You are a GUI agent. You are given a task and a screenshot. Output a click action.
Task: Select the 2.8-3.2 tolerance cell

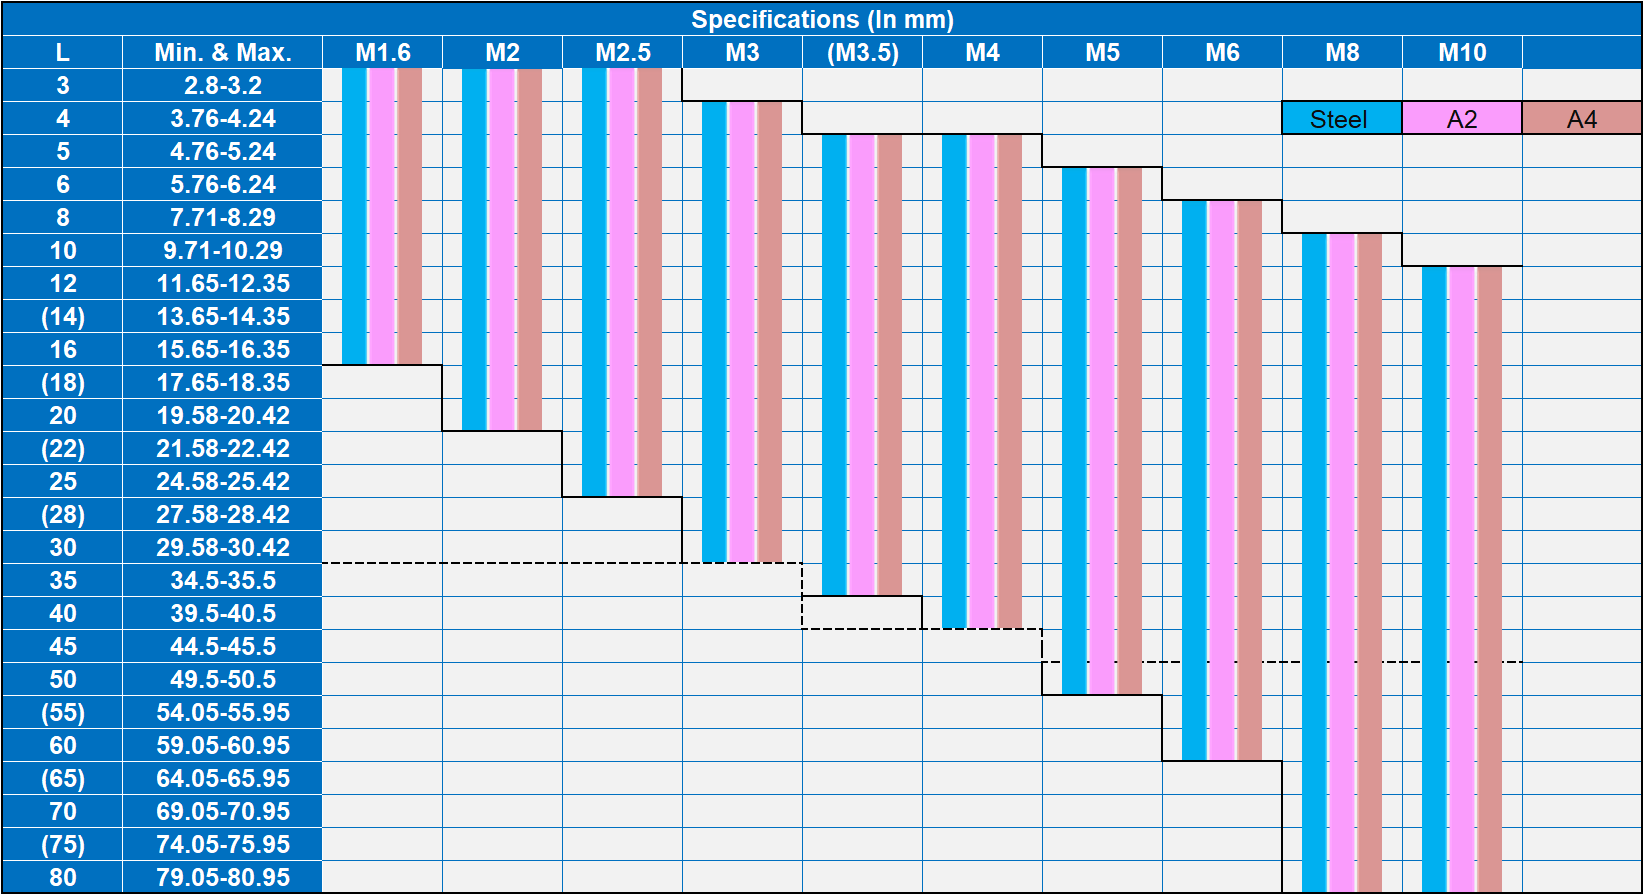coord(222,86)
